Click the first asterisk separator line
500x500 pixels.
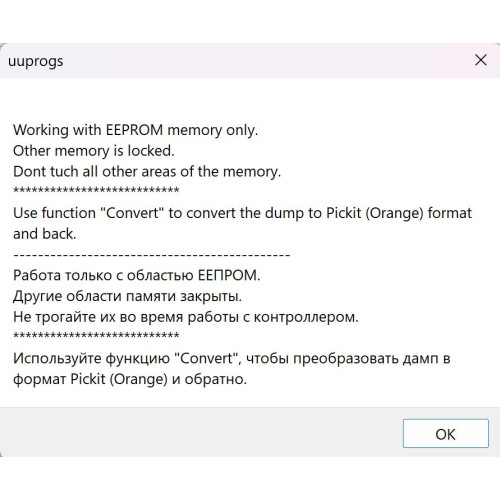[96, 191]
